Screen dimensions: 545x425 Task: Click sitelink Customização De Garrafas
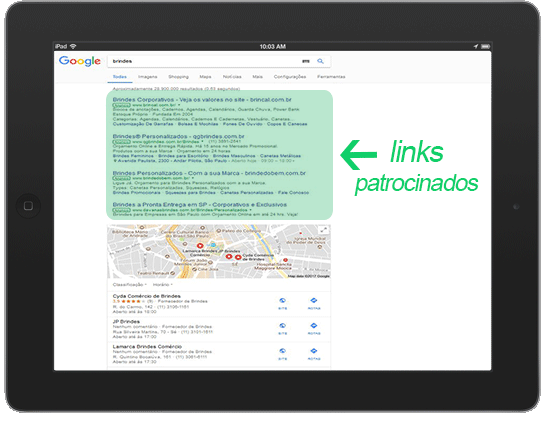point(143,124)
